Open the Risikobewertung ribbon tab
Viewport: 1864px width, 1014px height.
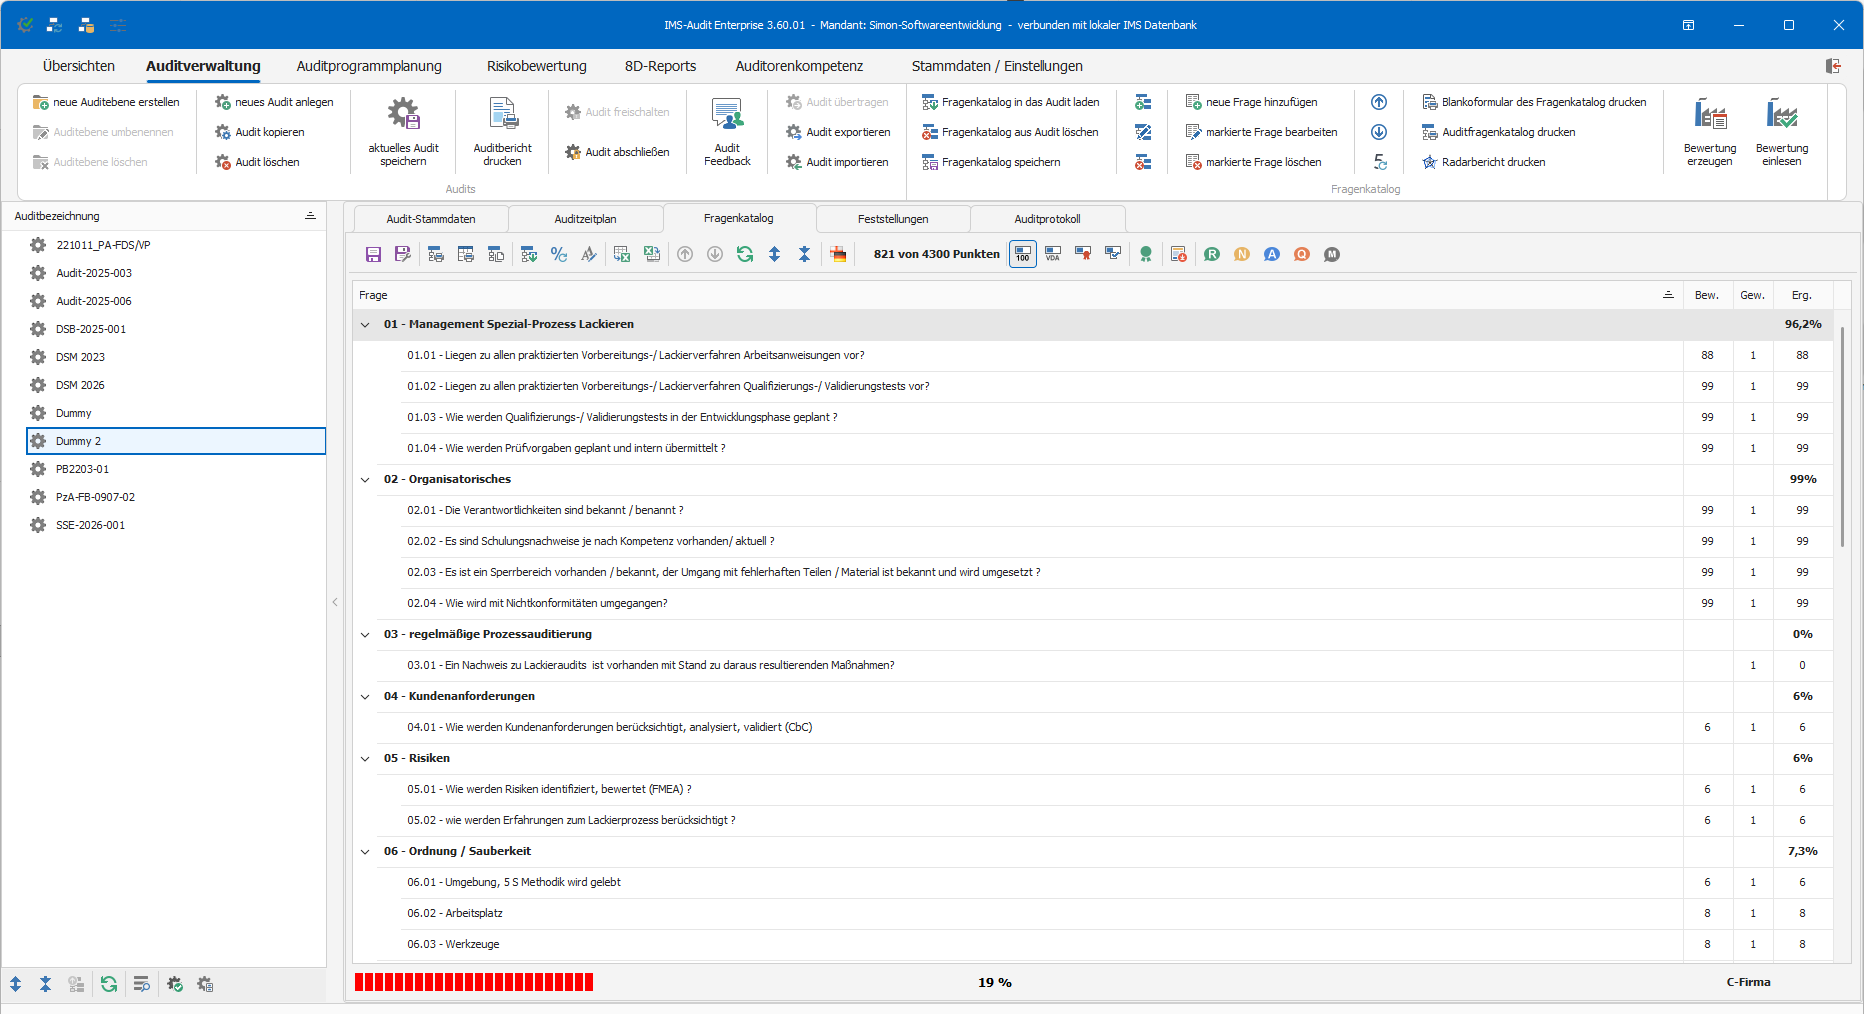[537, 66]
